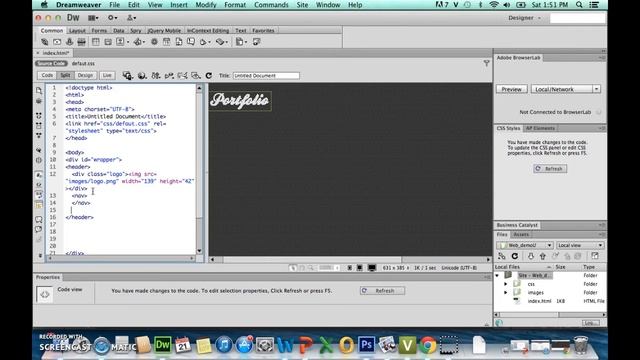The width and height of the screenshot is (640, 360).
Task: Click the Open Documents icon in code toolbar
Action: 39,90
